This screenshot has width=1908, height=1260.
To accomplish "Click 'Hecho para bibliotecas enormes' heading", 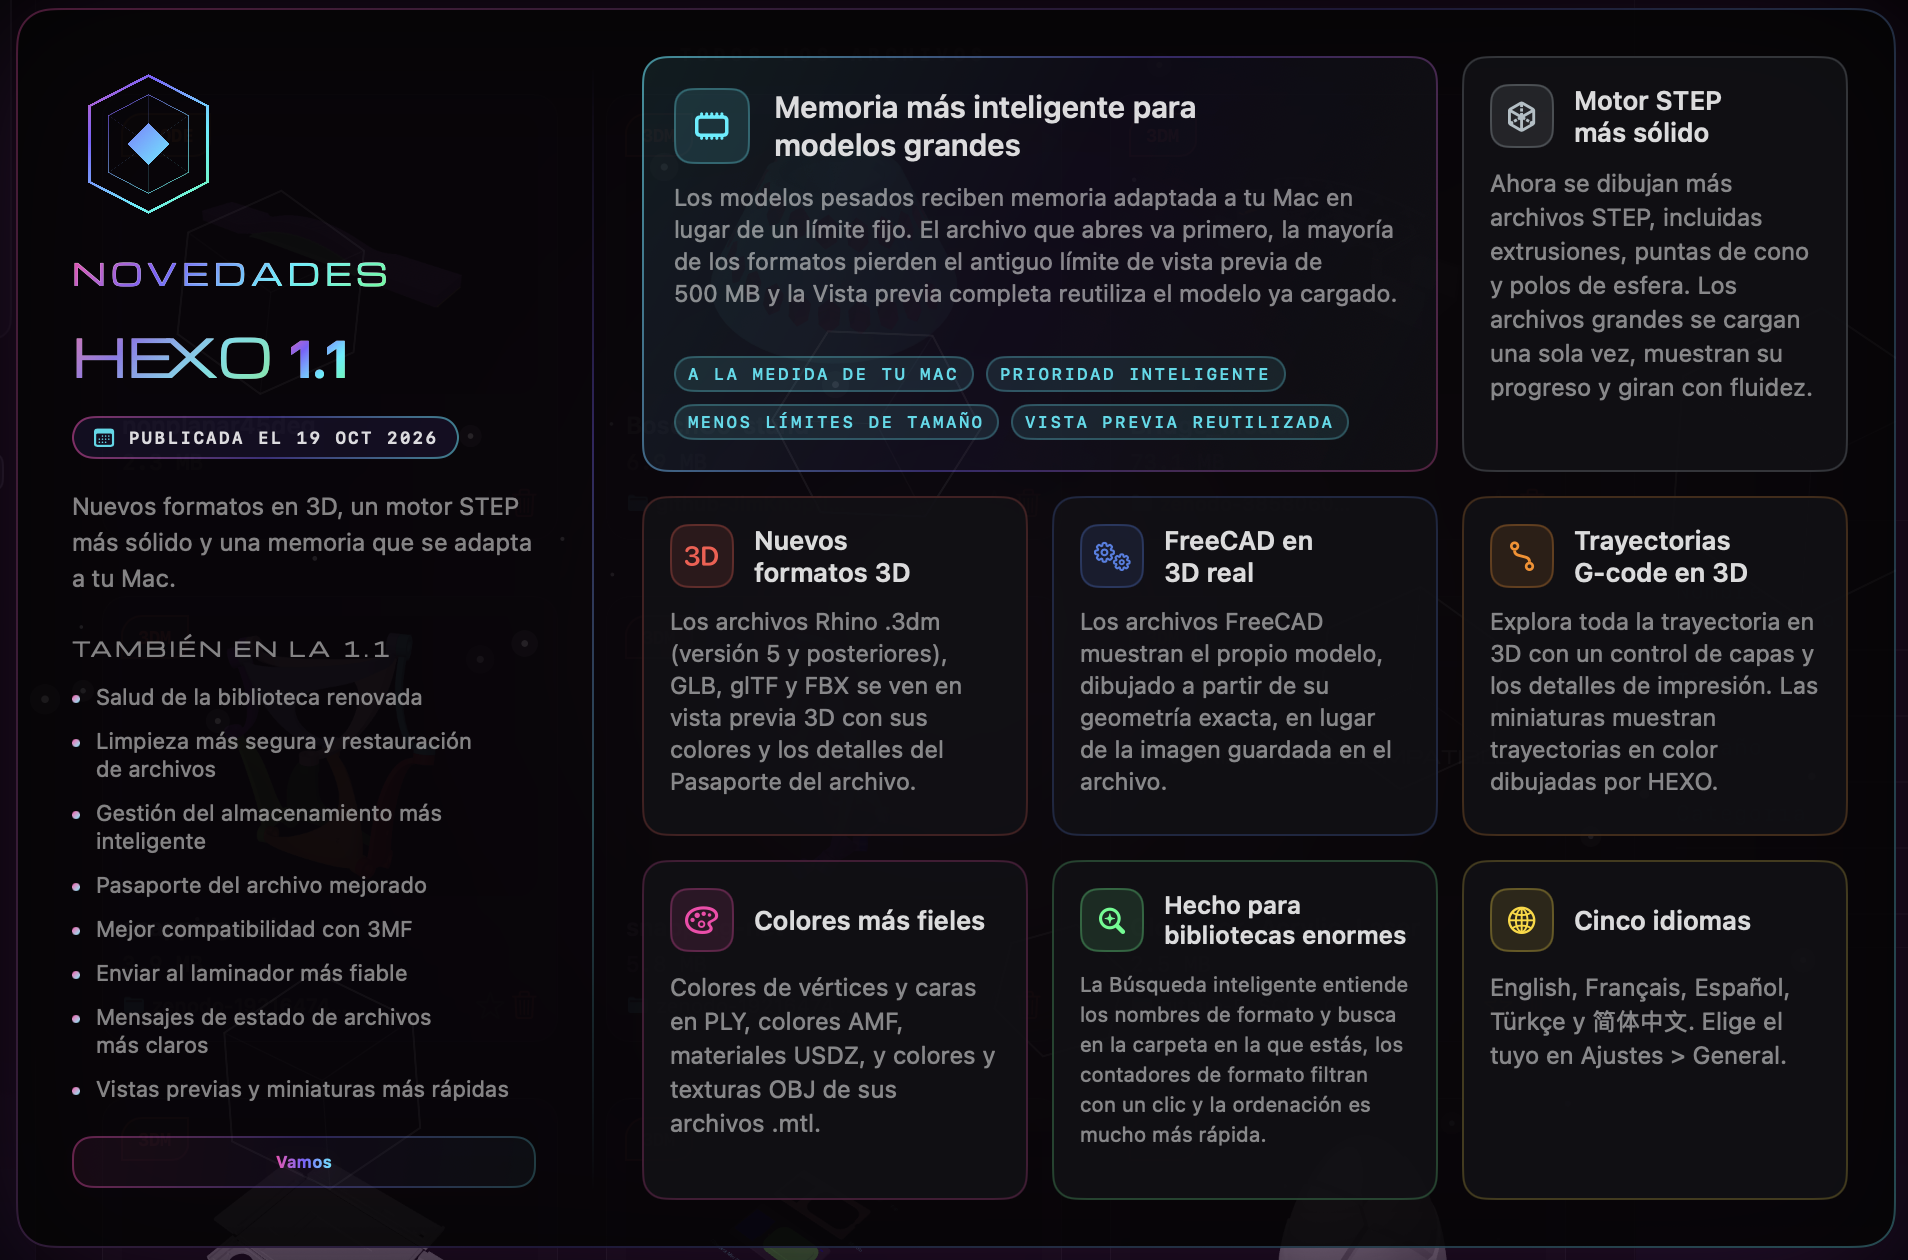I will 1285,920.
